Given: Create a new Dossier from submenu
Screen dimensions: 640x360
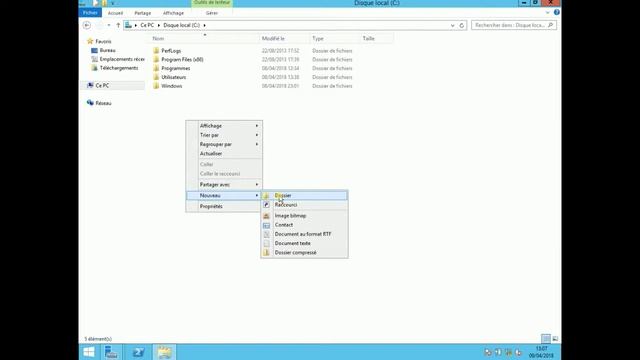Looking at the screenshot, I should tap(304, 196).
